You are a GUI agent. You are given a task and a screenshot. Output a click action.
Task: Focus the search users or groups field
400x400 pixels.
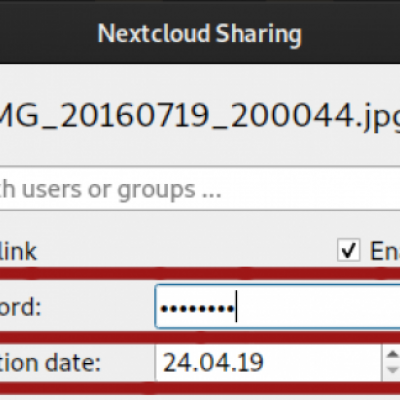point(200,188)
